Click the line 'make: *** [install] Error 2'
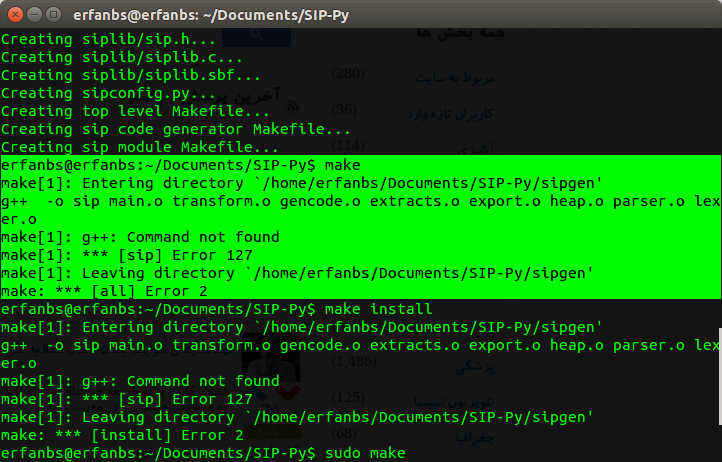The width and height of the screenshot is (722, 462). 122,435
